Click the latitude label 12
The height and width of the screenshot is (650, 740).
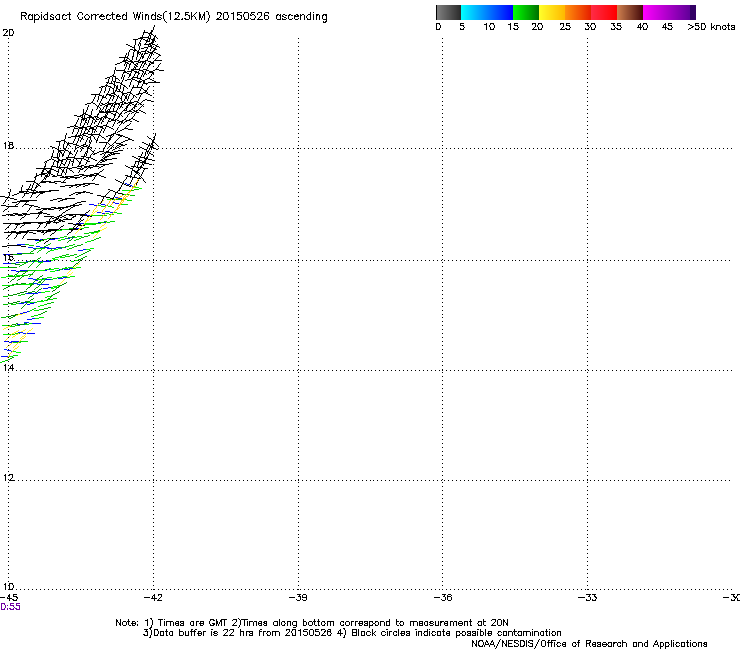coord(8,478)
